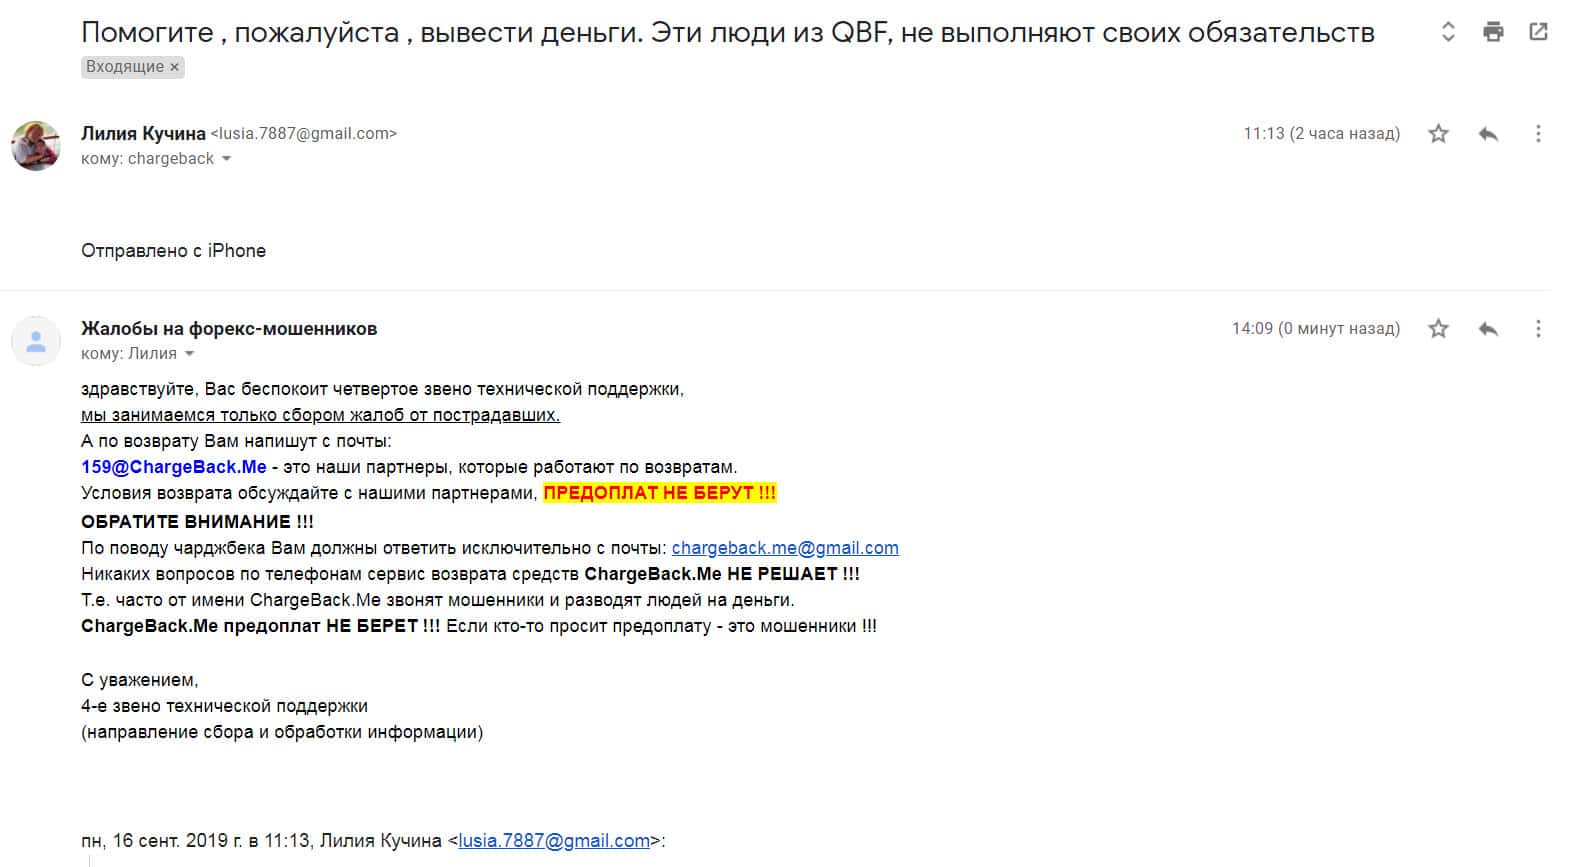The height and width of the screenshot is (867, 1569).
Task: Click the Входящие label tag
Action: (x=124, y=67)
